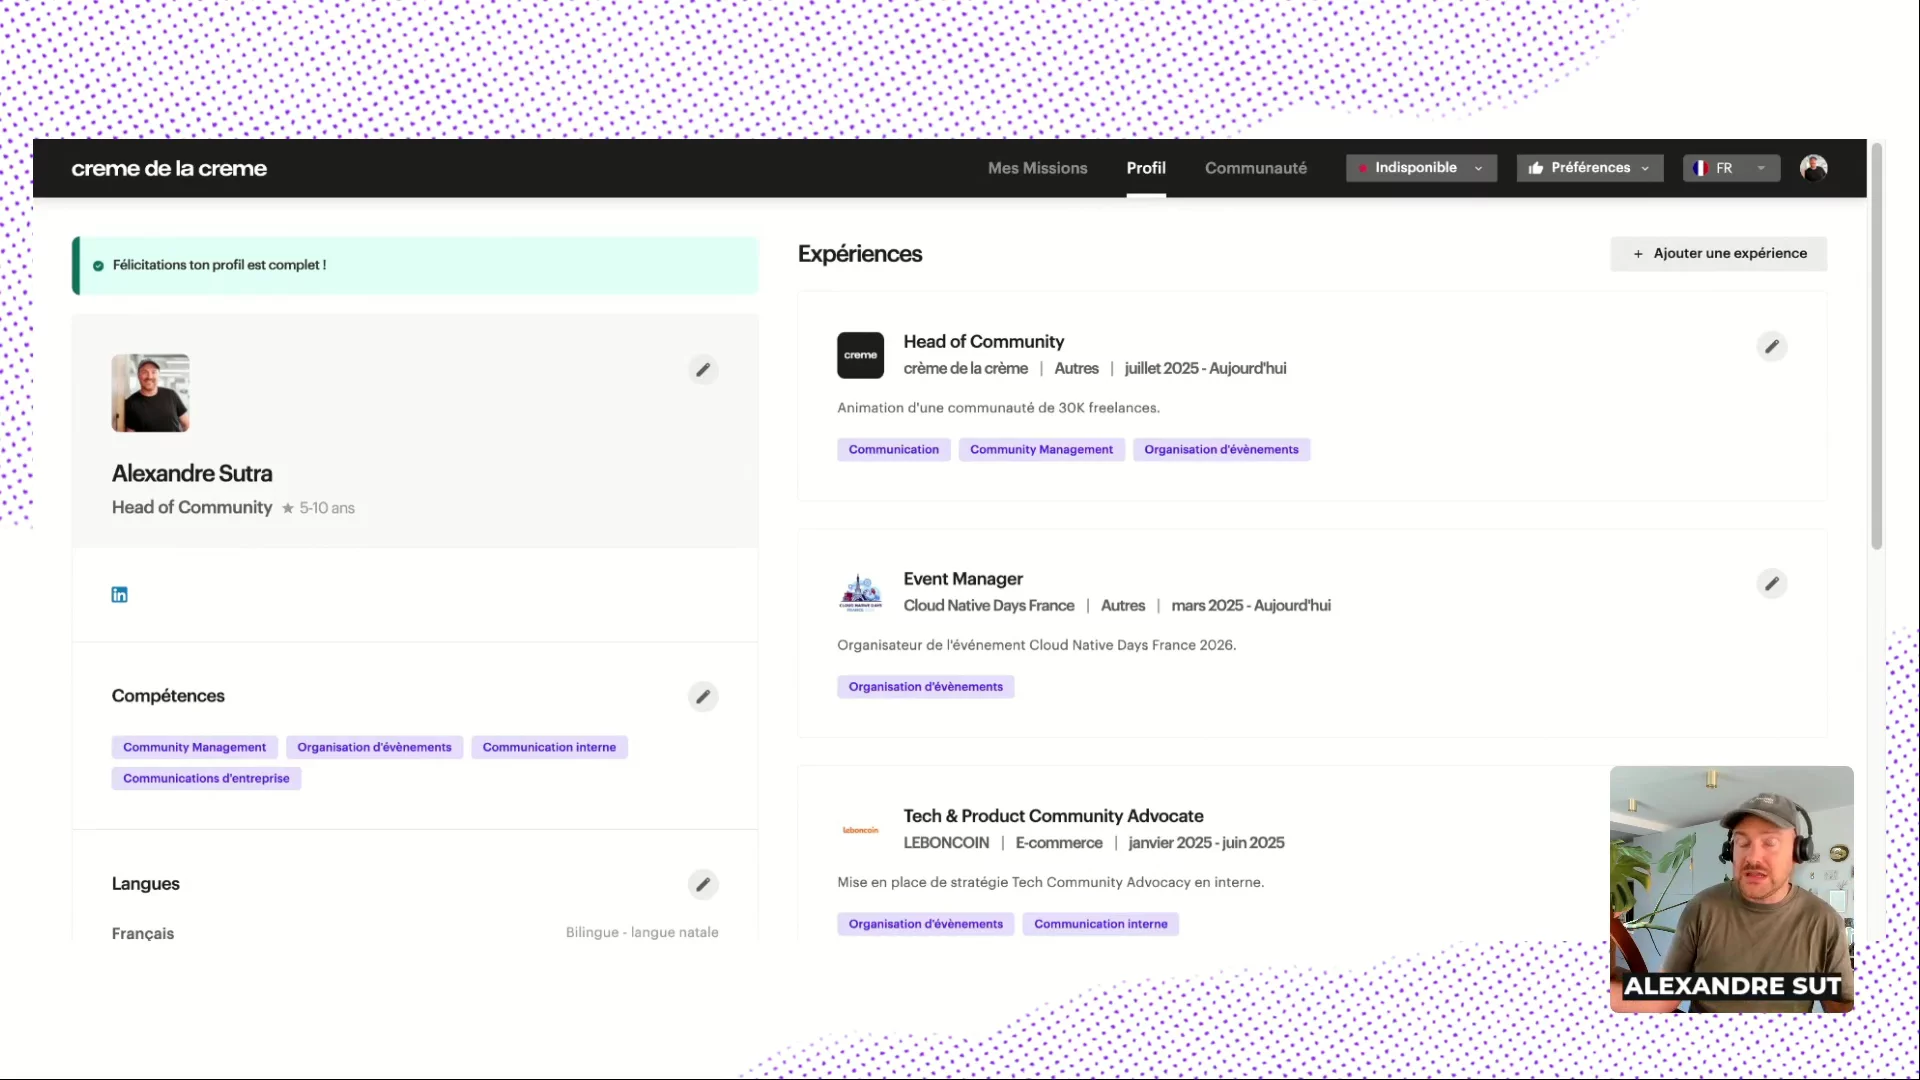Image resolution: width=1920 pixels, height=1080 pixels.
Task: Open the Préférences dropdown
Action: [x=1589, y=168]
